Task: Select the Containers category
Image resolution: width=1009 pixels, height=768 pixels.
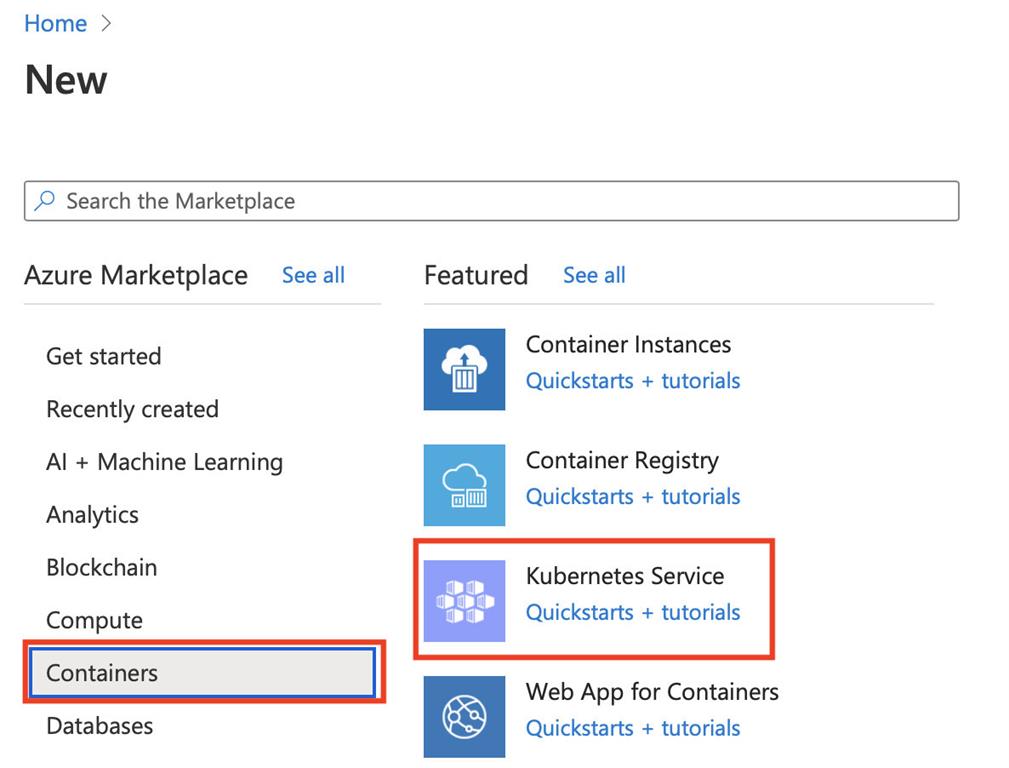Action: [x=102, y=673]
